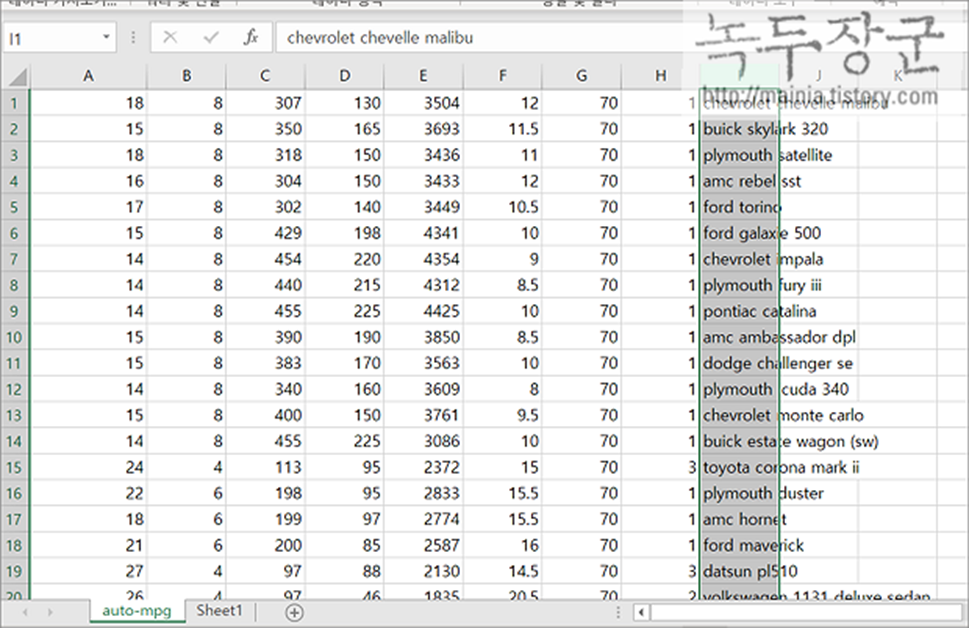
Task: Click cell A15 value 24
Action: pyautogui.click(x=88, y=467)
